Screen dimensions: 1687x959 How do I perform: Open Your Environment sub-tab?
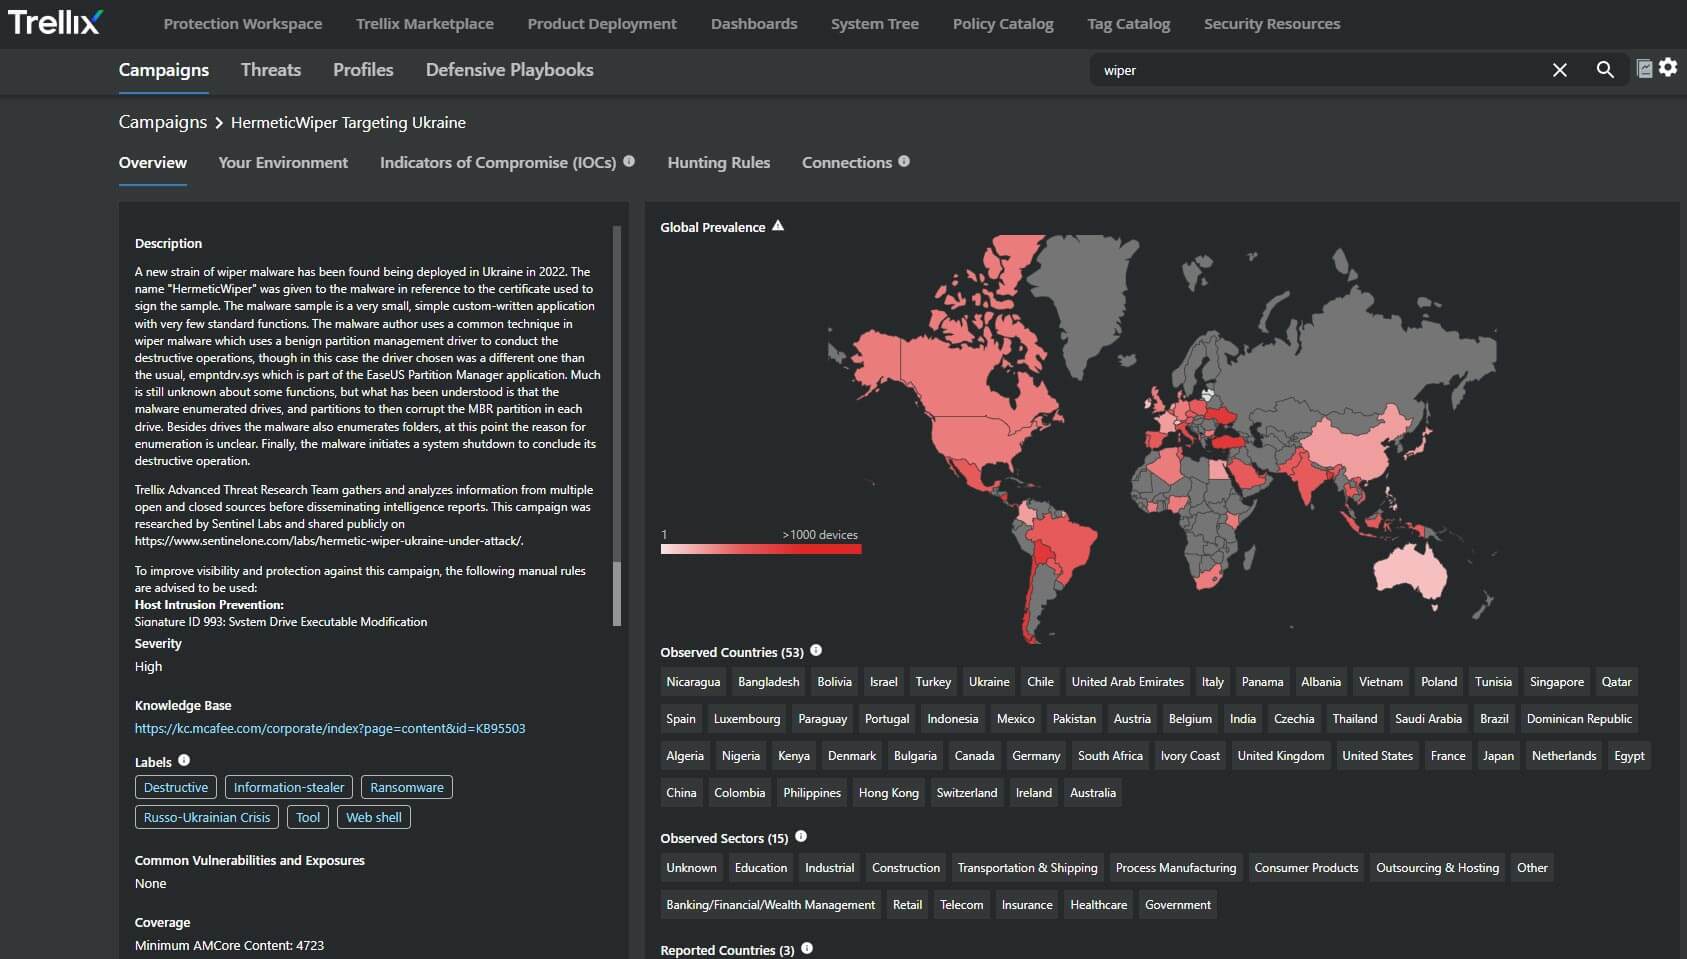[283, 162]
